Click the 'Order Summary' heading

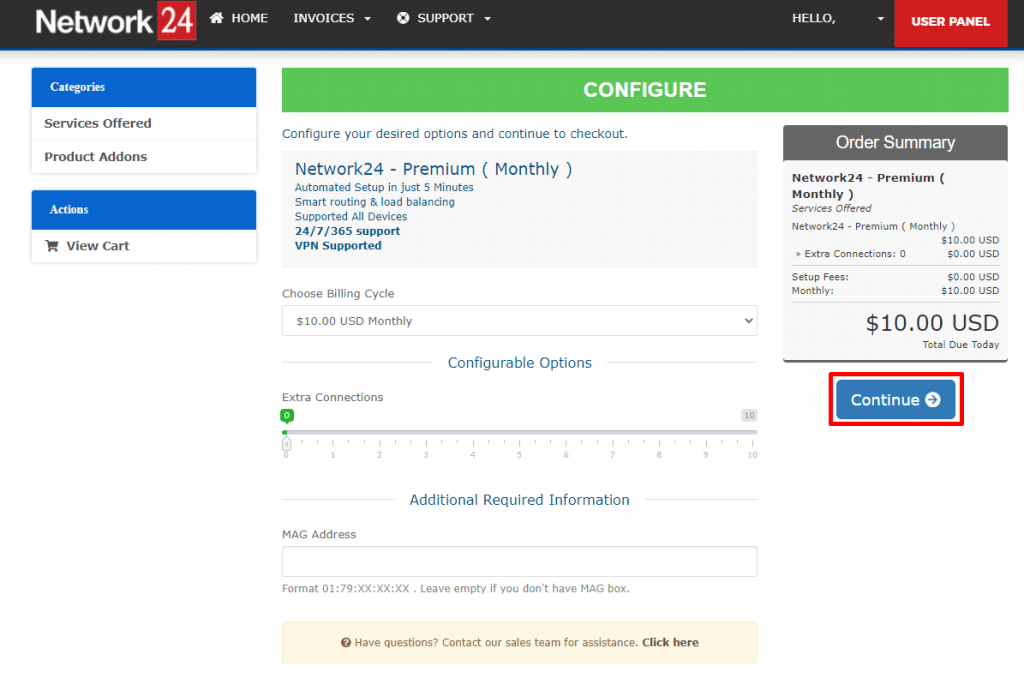click(895, 142)
